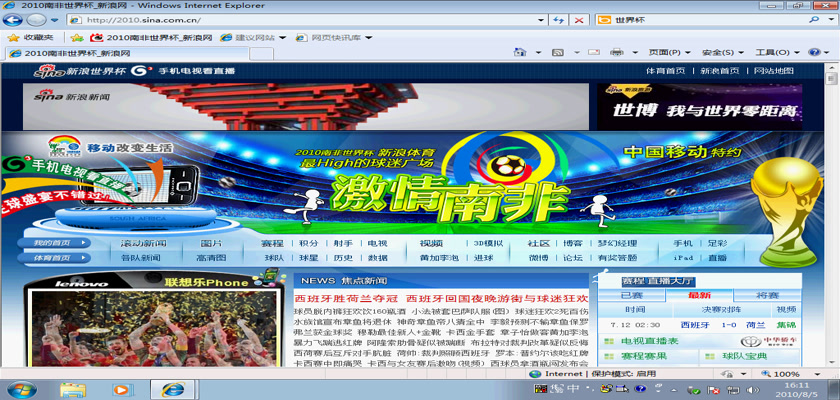This screenshot has height=400, width=840.
Task: Expand the 安全(S) Safety dropdown menu
Action: (x=718, y=52)
